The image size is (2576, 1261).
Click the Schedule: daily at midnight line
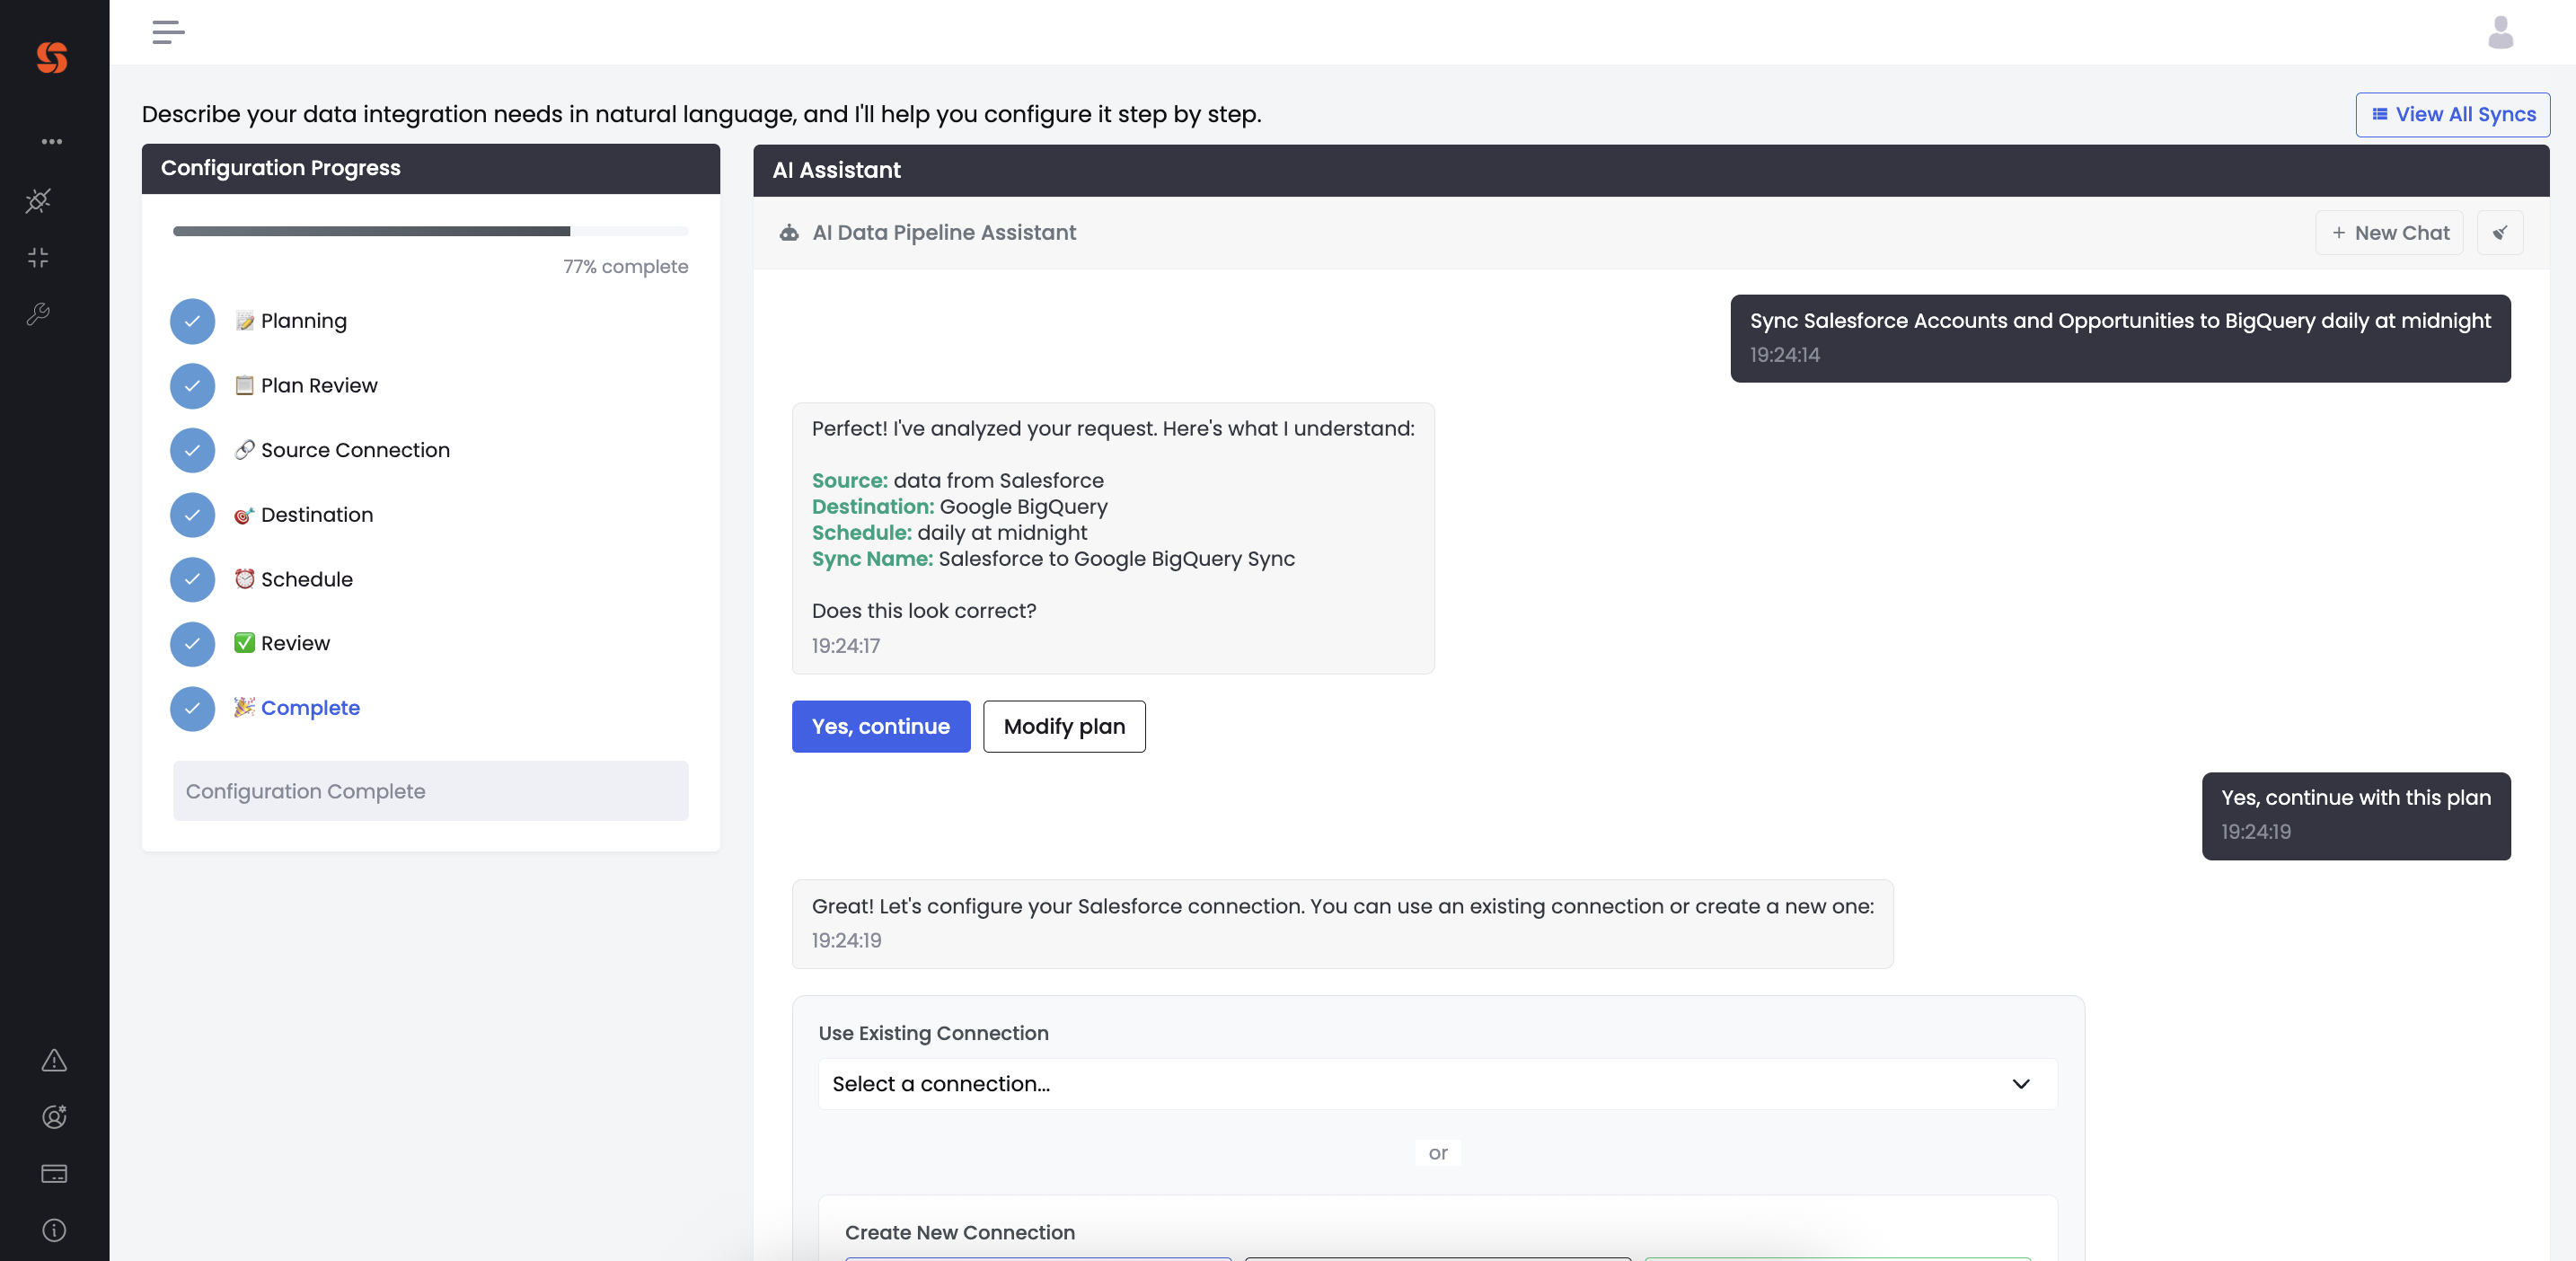949,533
